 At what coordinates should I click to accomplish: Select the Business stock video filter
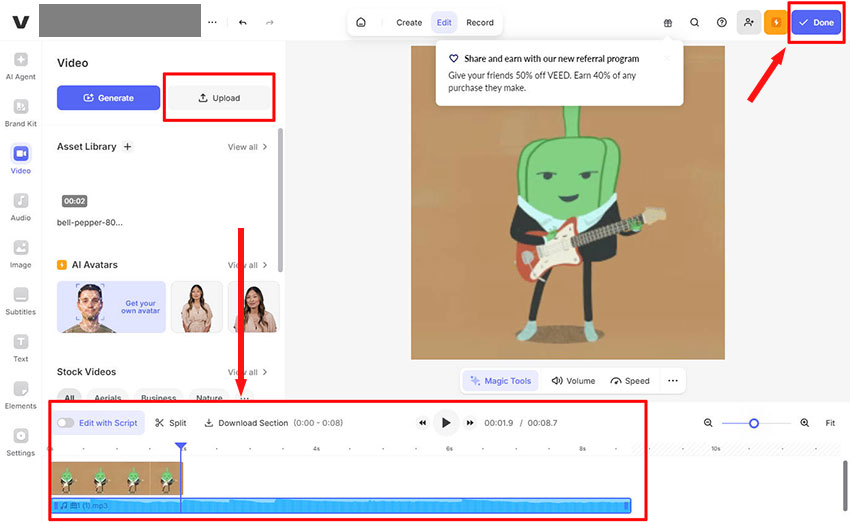[158, 398]
